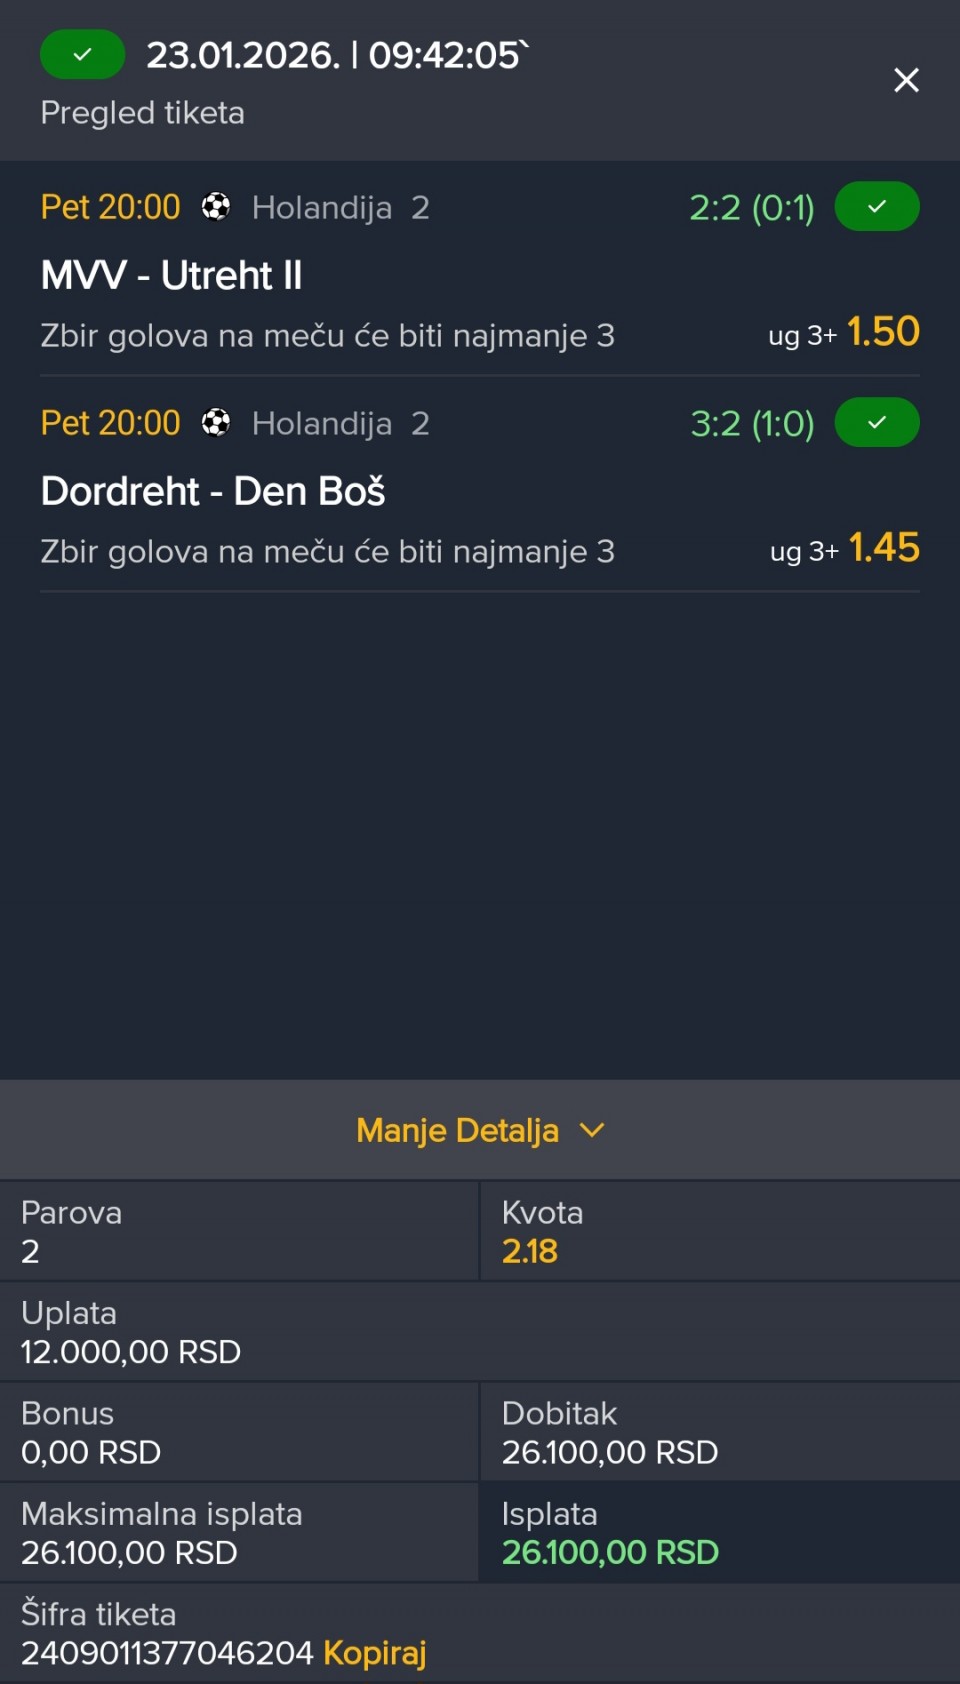The height and width of the screenshot is (1684, 960).
Task: Click the 2:2 (0:1) result score
Action: pos(751,208)
